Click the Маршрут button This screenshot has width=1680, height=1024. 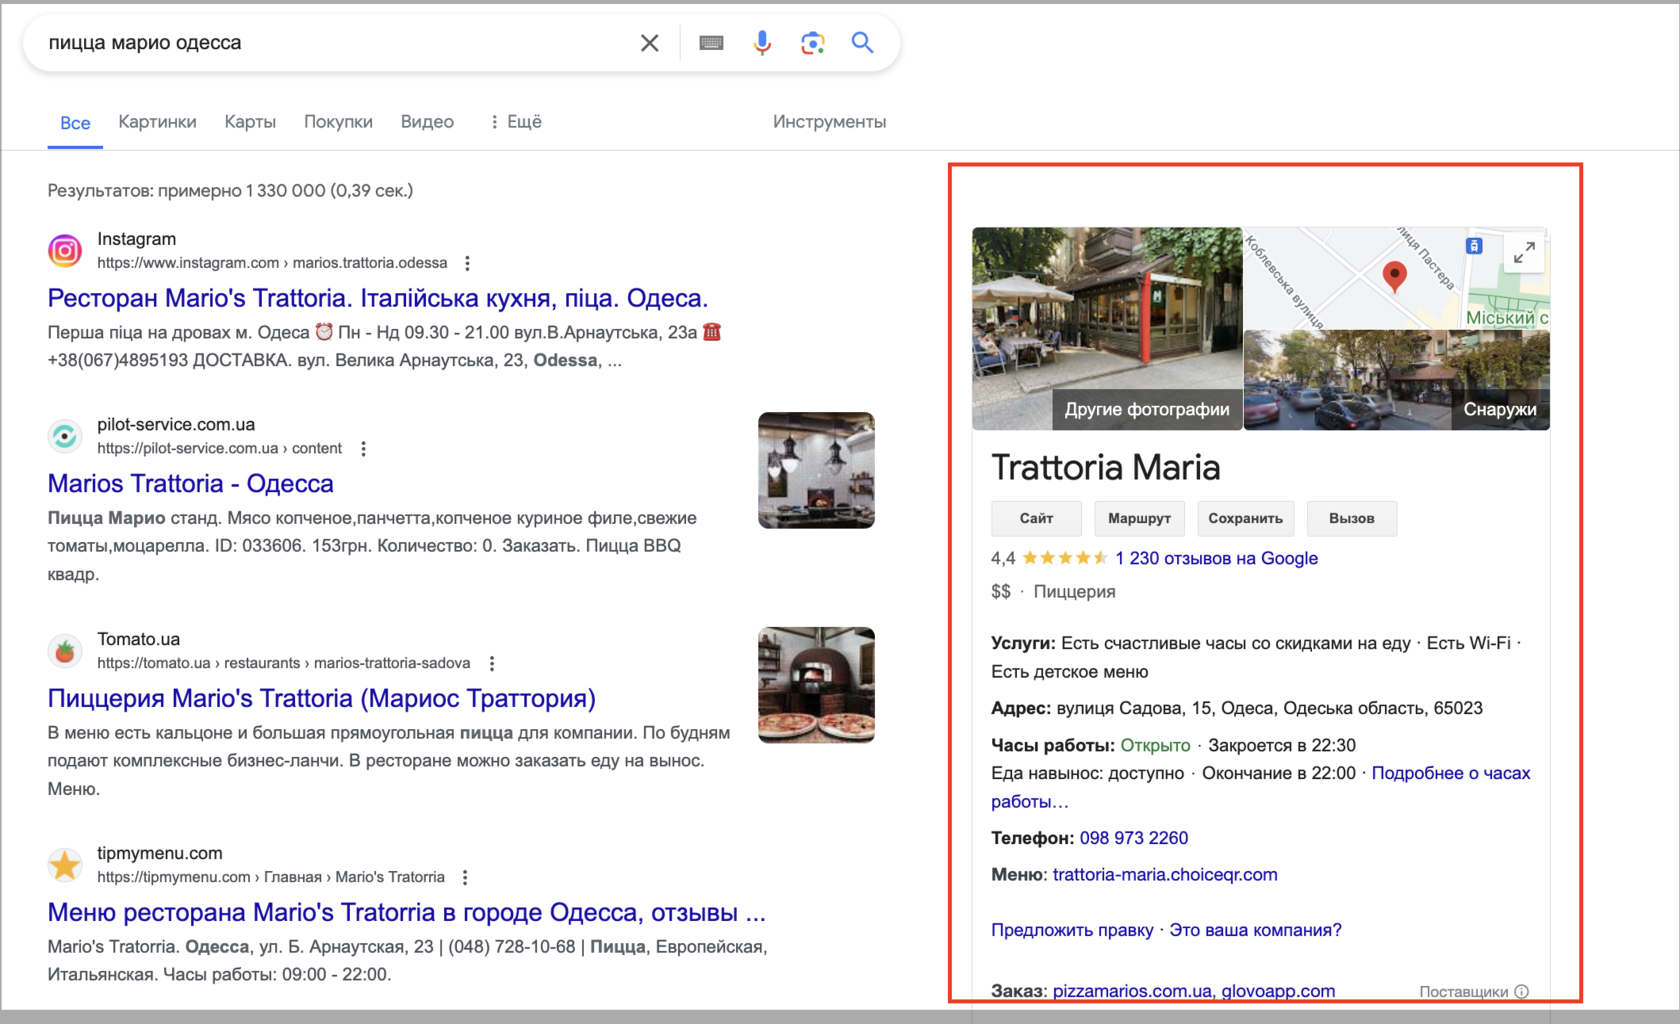[x=1139, y=518]
